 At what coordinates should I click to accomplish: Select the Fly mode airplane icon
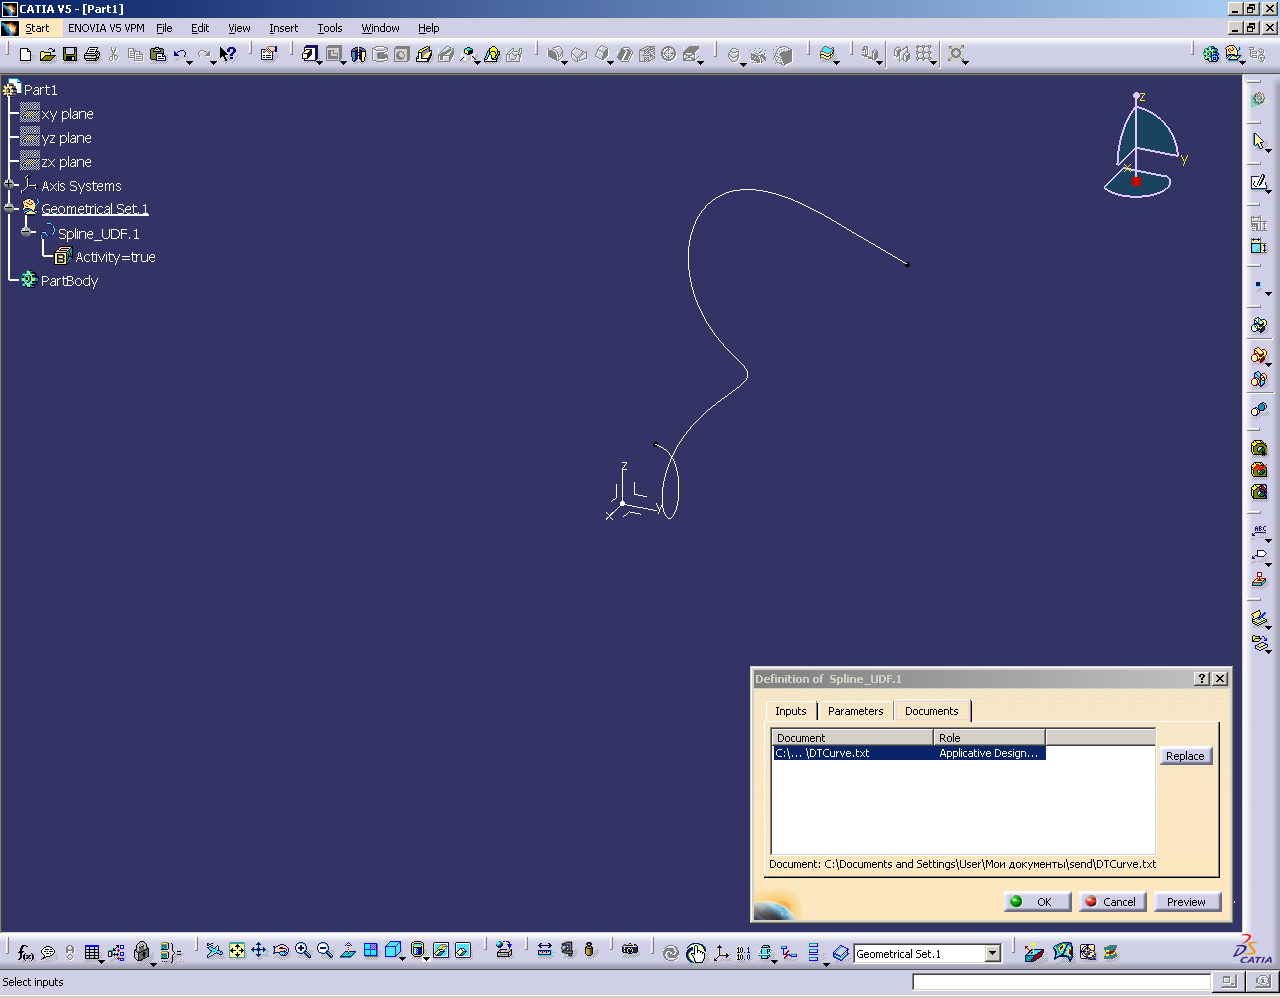(x=214, y=951)
